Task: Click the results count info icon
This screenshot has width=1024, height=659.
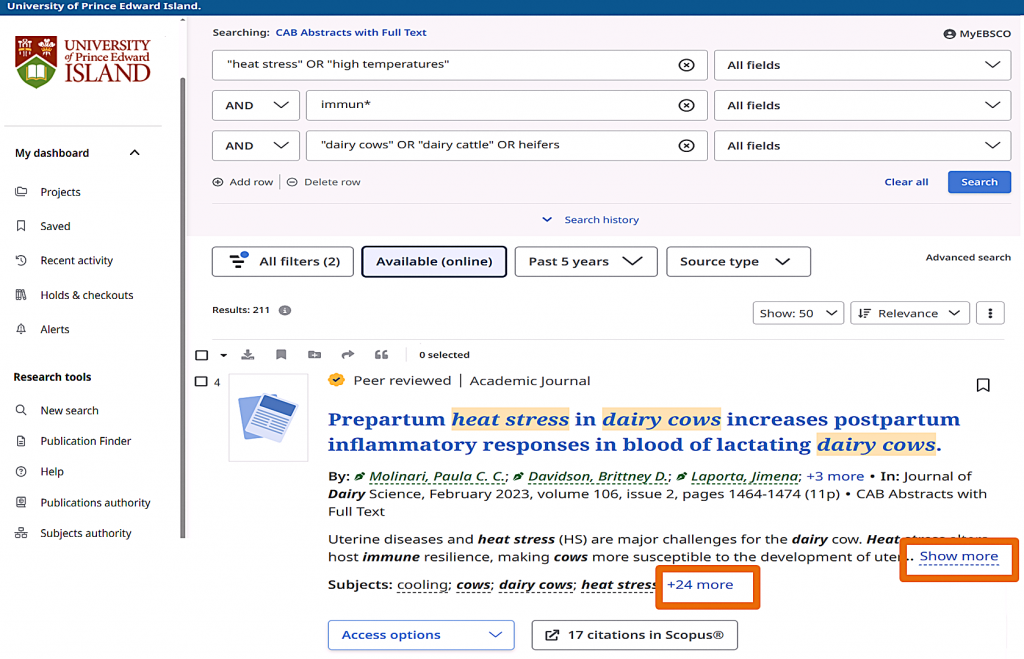Action: tap(285, 310)
